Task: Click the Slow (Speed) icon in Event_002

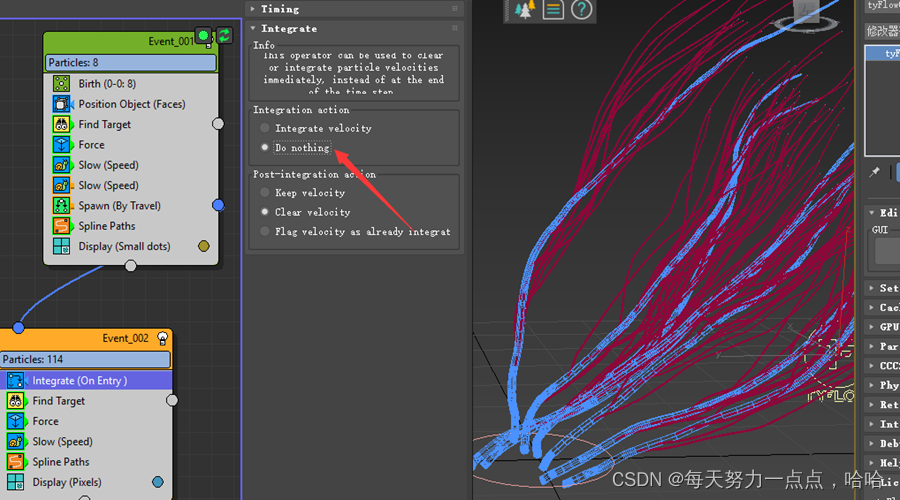Action: click(15, 441)
